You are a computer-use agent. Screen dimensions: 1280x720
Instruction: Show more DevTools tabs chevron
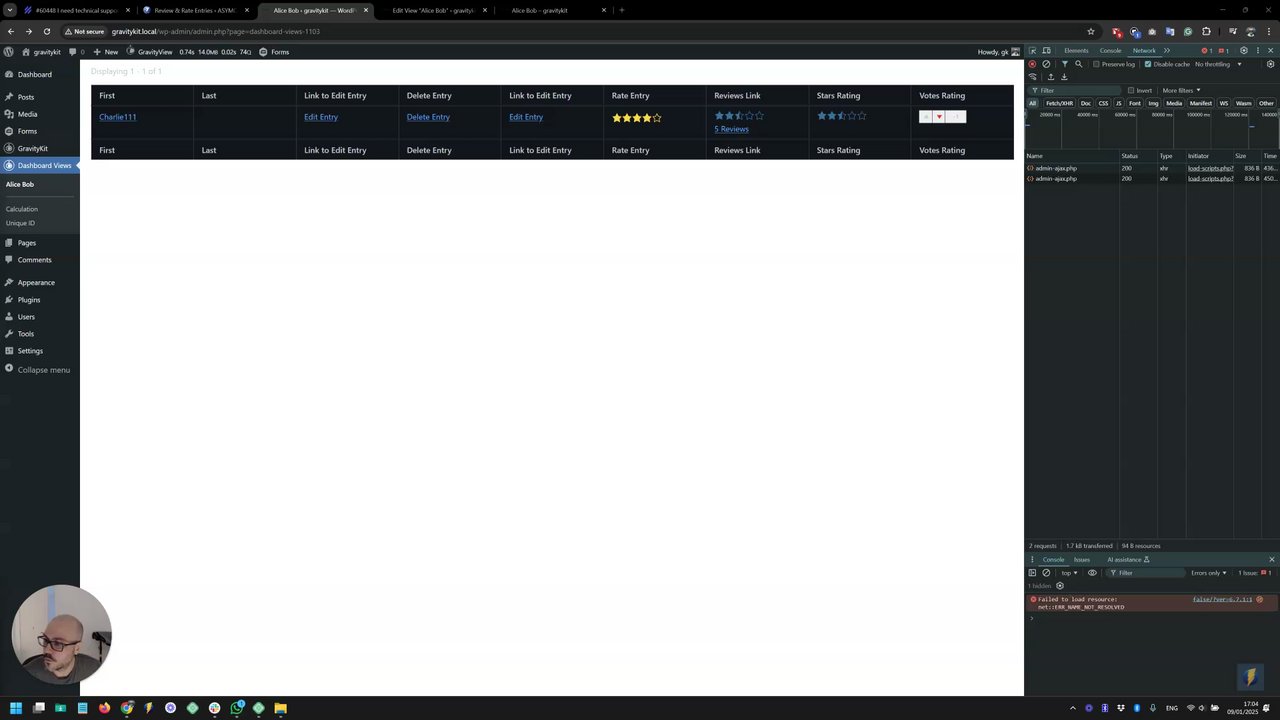[1166, 50]
